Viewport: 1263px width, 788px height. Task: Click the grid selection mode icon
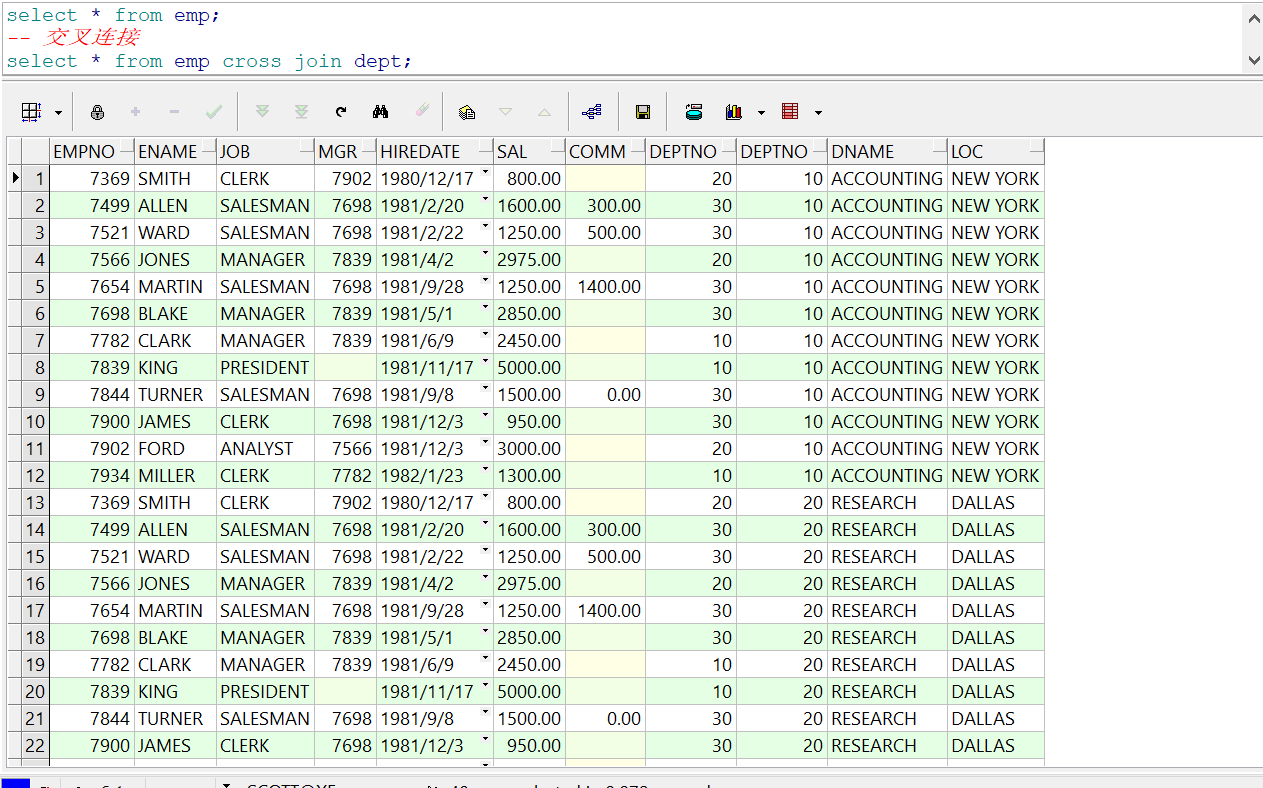click(x=31, y=112)
